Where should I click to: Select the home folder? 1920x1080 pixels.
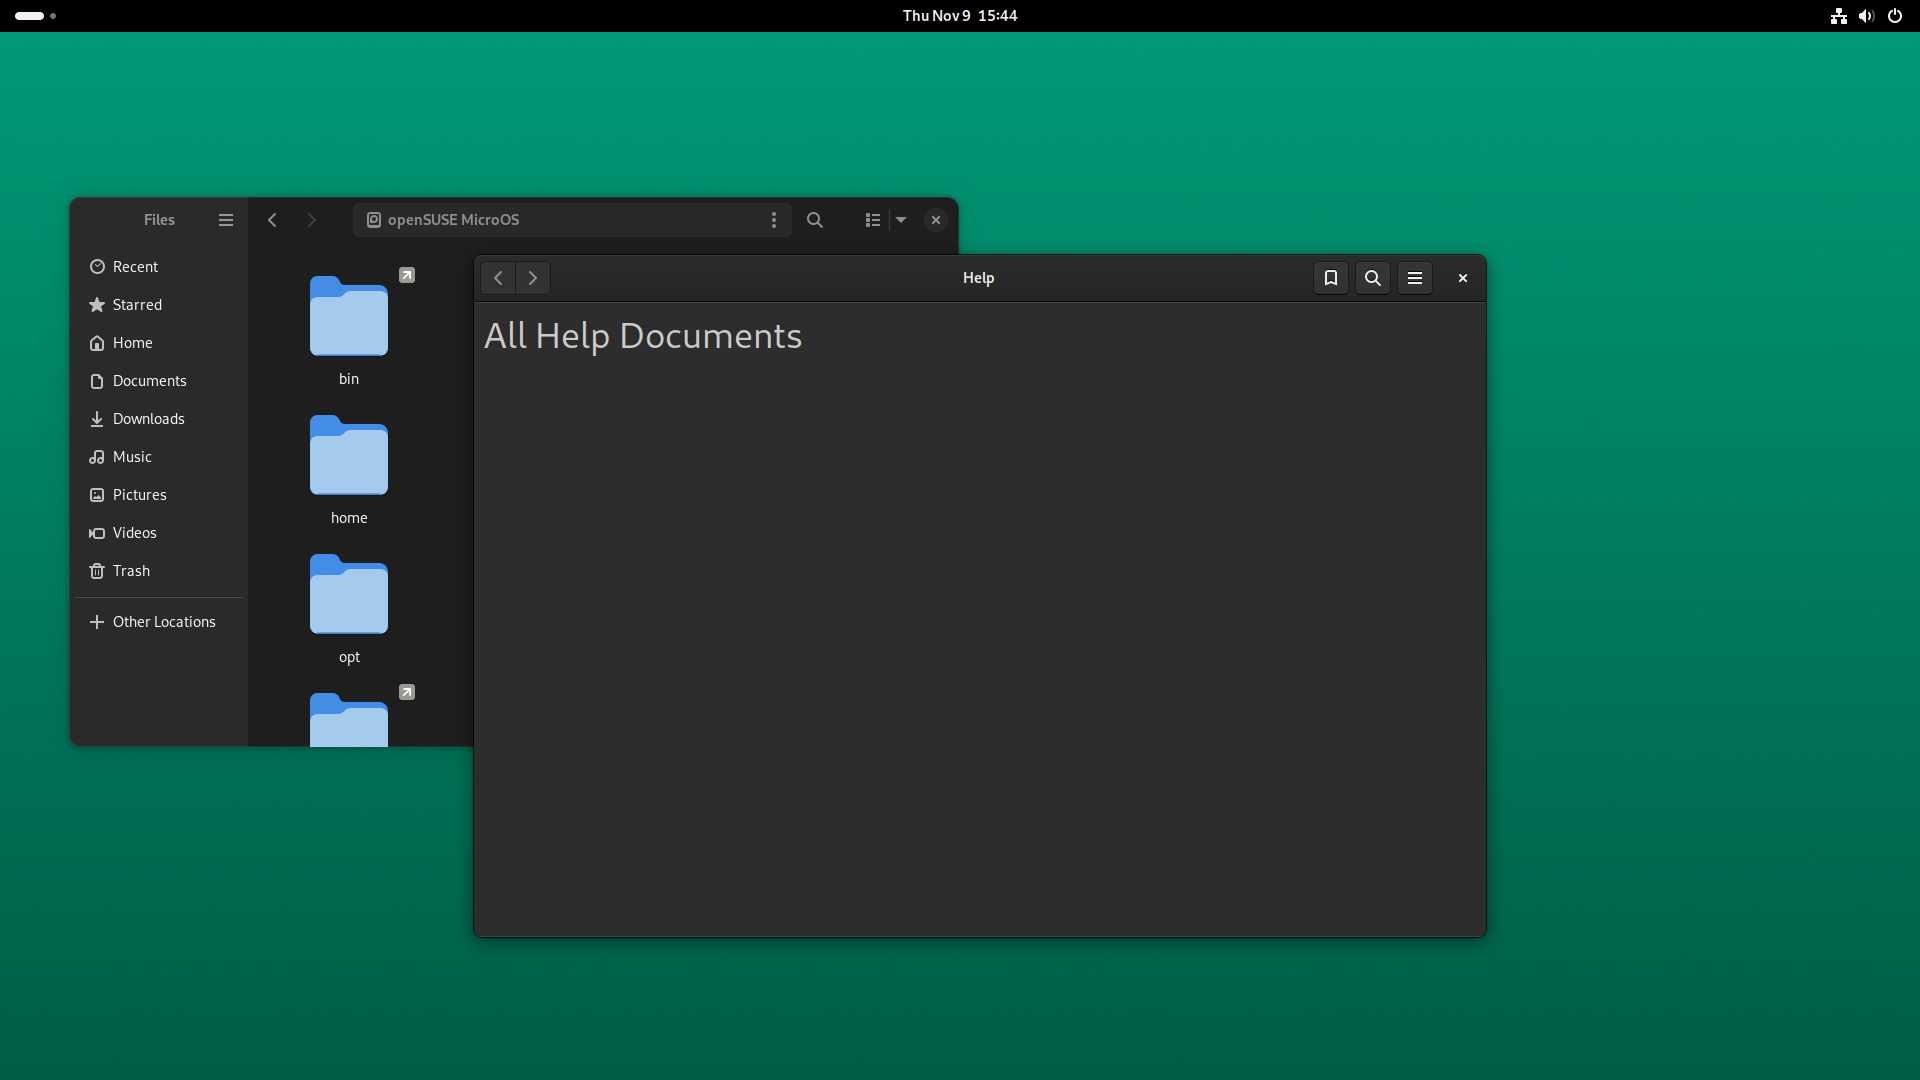tap(349, 469)
